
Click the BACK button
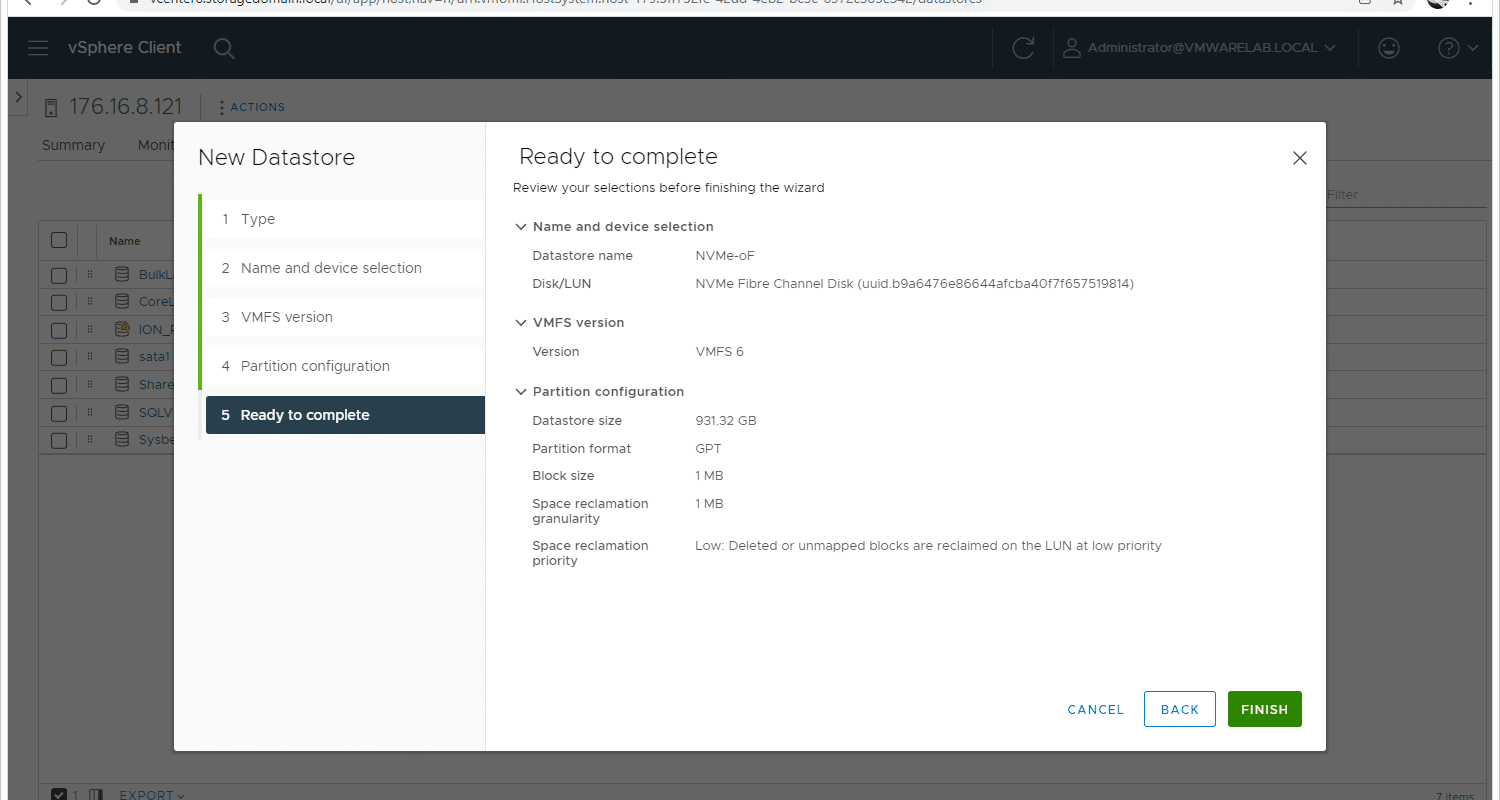[x=1180, y=709]
